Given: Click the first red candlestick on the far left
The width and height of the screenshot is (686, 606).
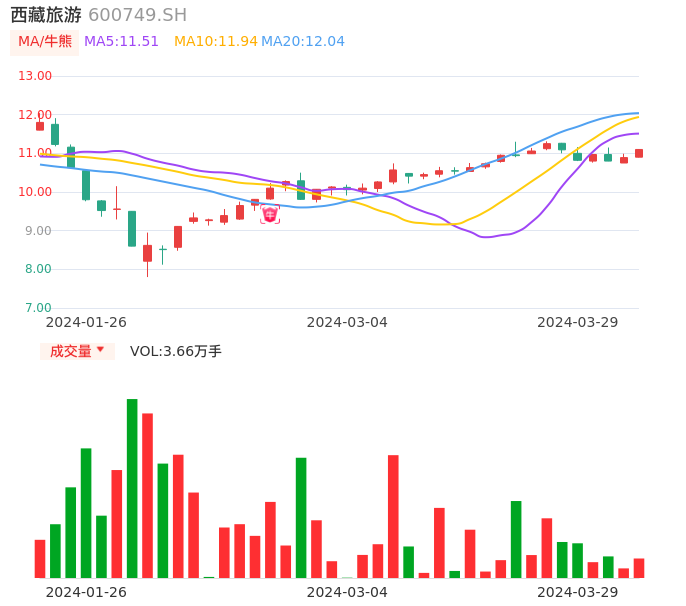Looking at the screenshot, I should pyautogui.click(x=40, y=126).
